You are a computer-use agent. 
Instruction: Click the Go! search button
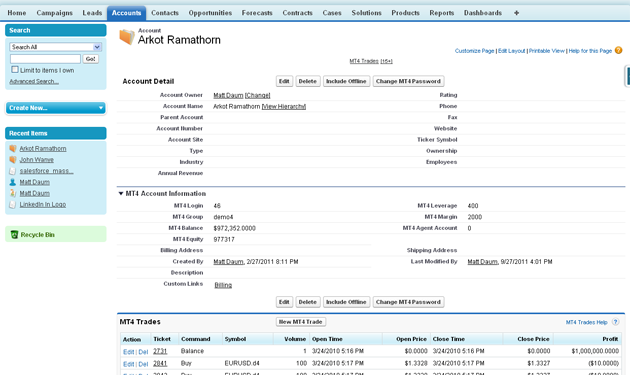point(91,59)
